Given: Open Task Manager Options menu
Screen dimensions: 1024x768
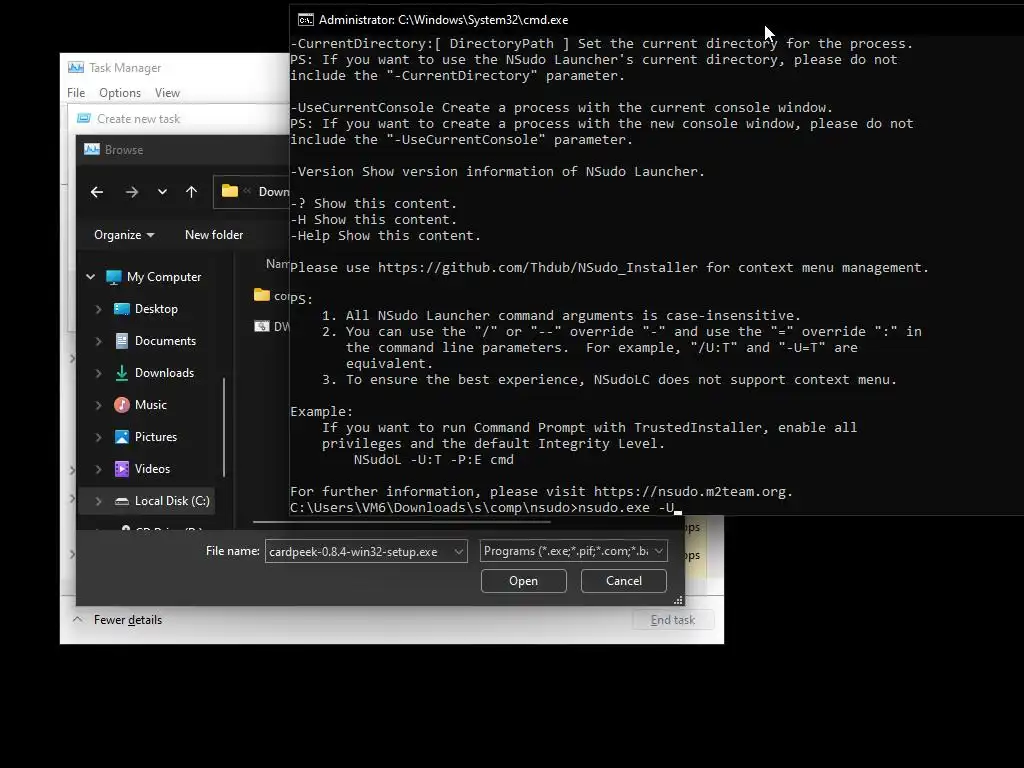Looking at the screenshot, I should pyautogui.click(x=120, y=93).
